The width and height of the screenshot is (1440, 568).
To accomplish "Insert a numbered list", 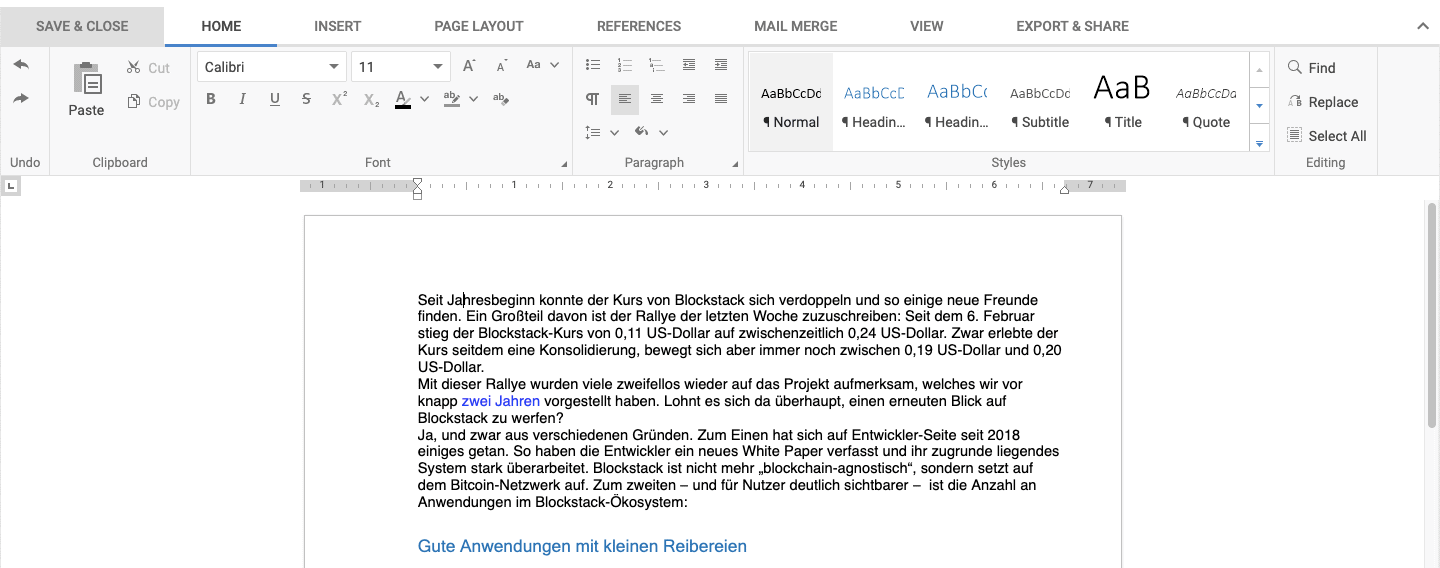I will [625, 65].
